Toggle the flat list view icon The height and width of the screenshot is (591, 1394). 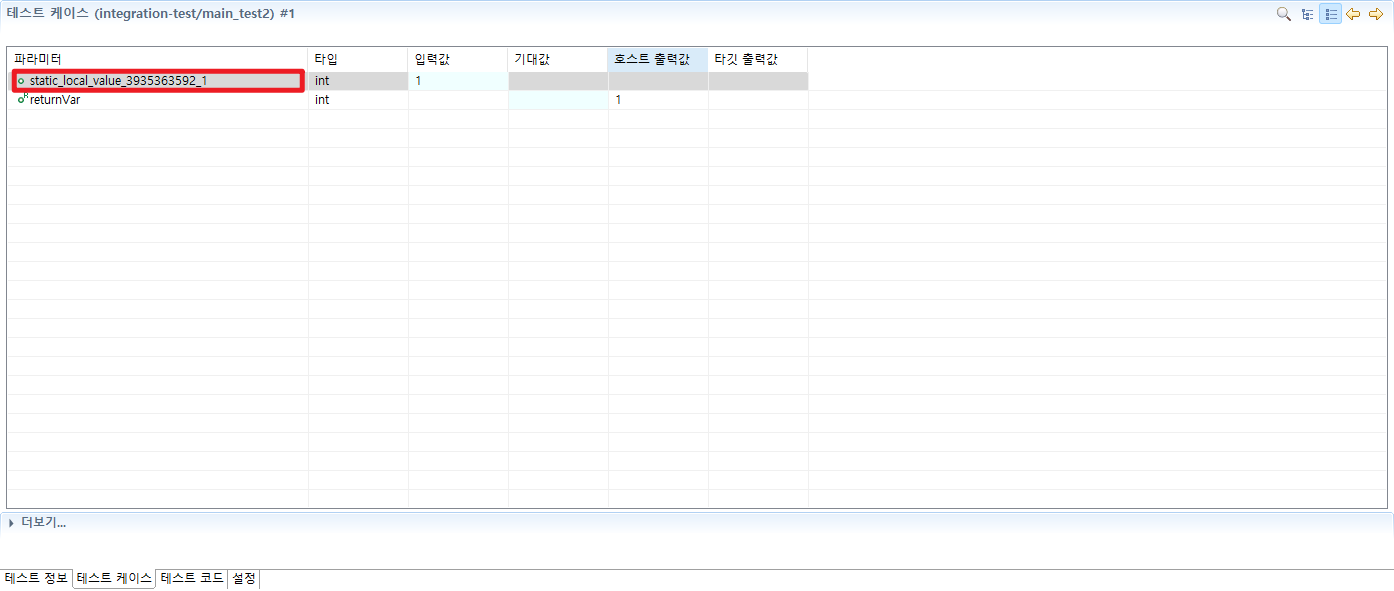point(1331,14)
